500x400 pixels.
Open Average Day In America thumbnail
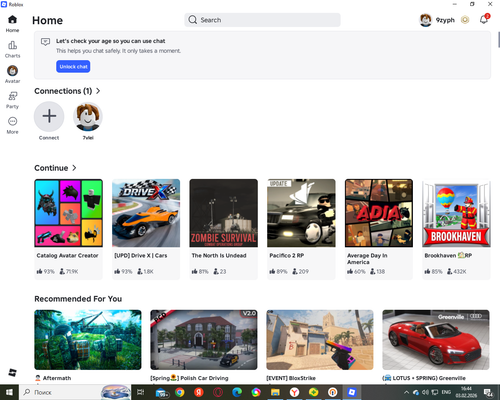[x=379, y=213]
